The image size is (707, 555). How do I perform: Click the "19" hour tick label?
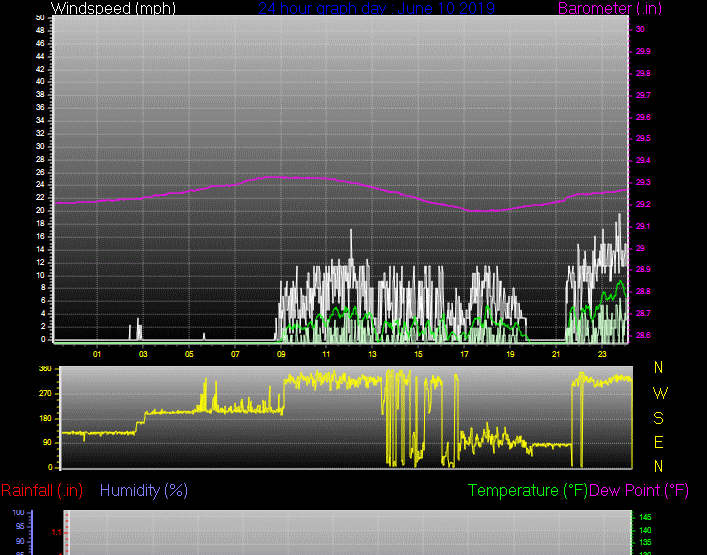[510, 354]
